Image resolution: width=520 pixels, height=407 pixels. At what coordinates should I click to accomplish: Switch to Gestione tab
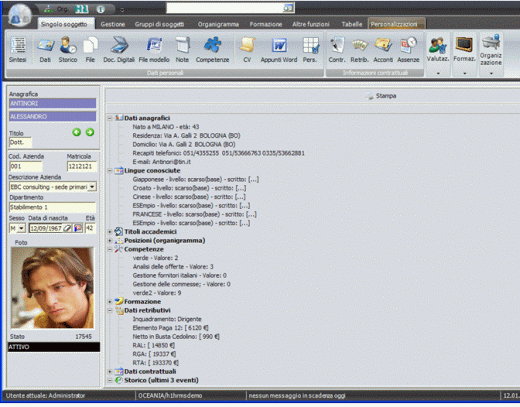coord(113,24)
